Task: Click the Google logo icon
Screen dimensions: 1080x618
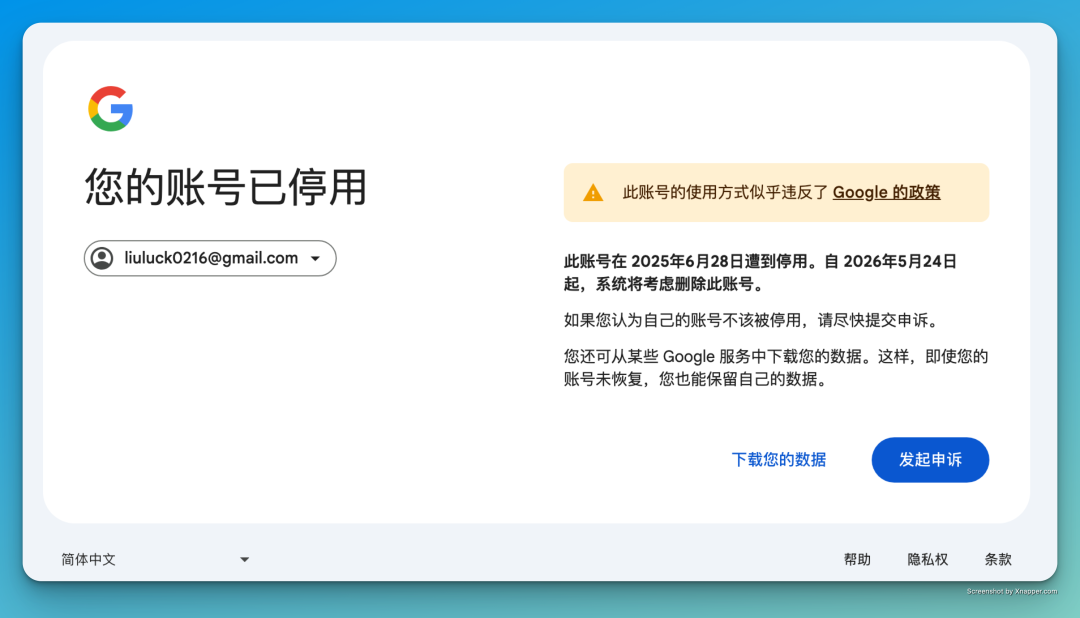Action: coord(110,109)
